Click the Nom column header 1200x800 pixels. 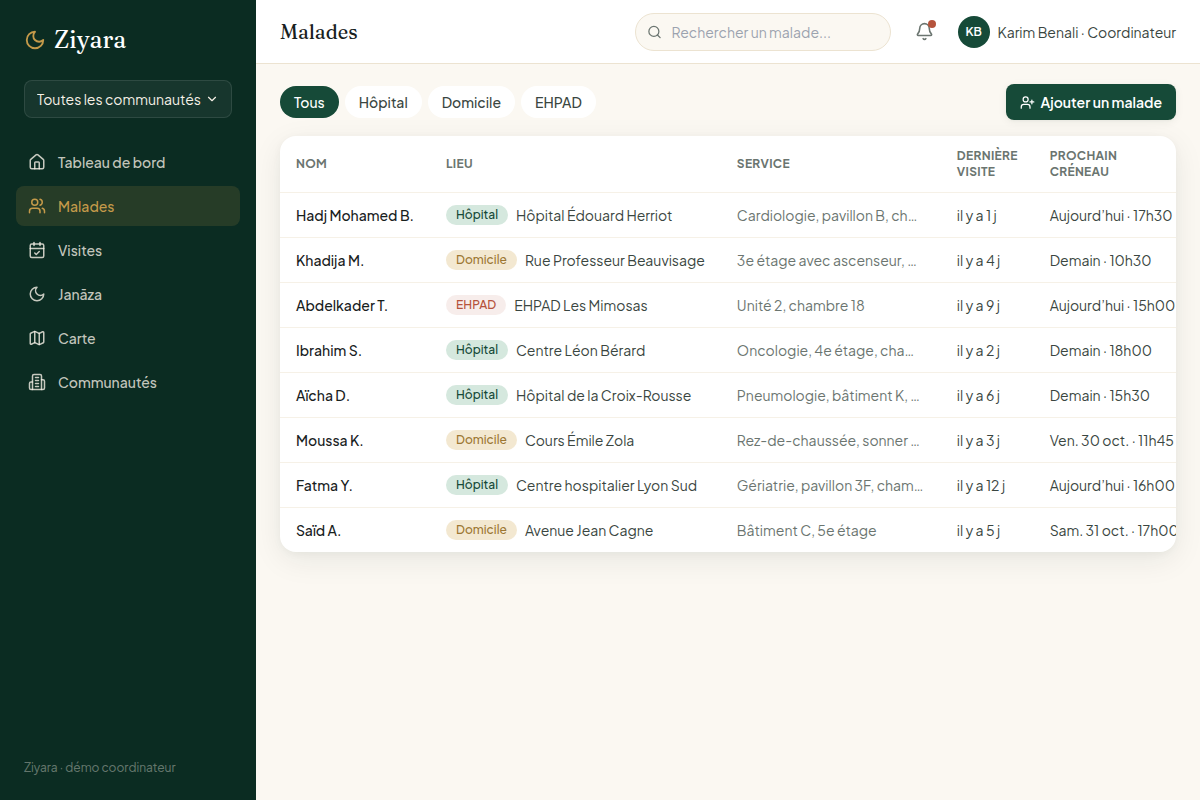coord(311,163)
